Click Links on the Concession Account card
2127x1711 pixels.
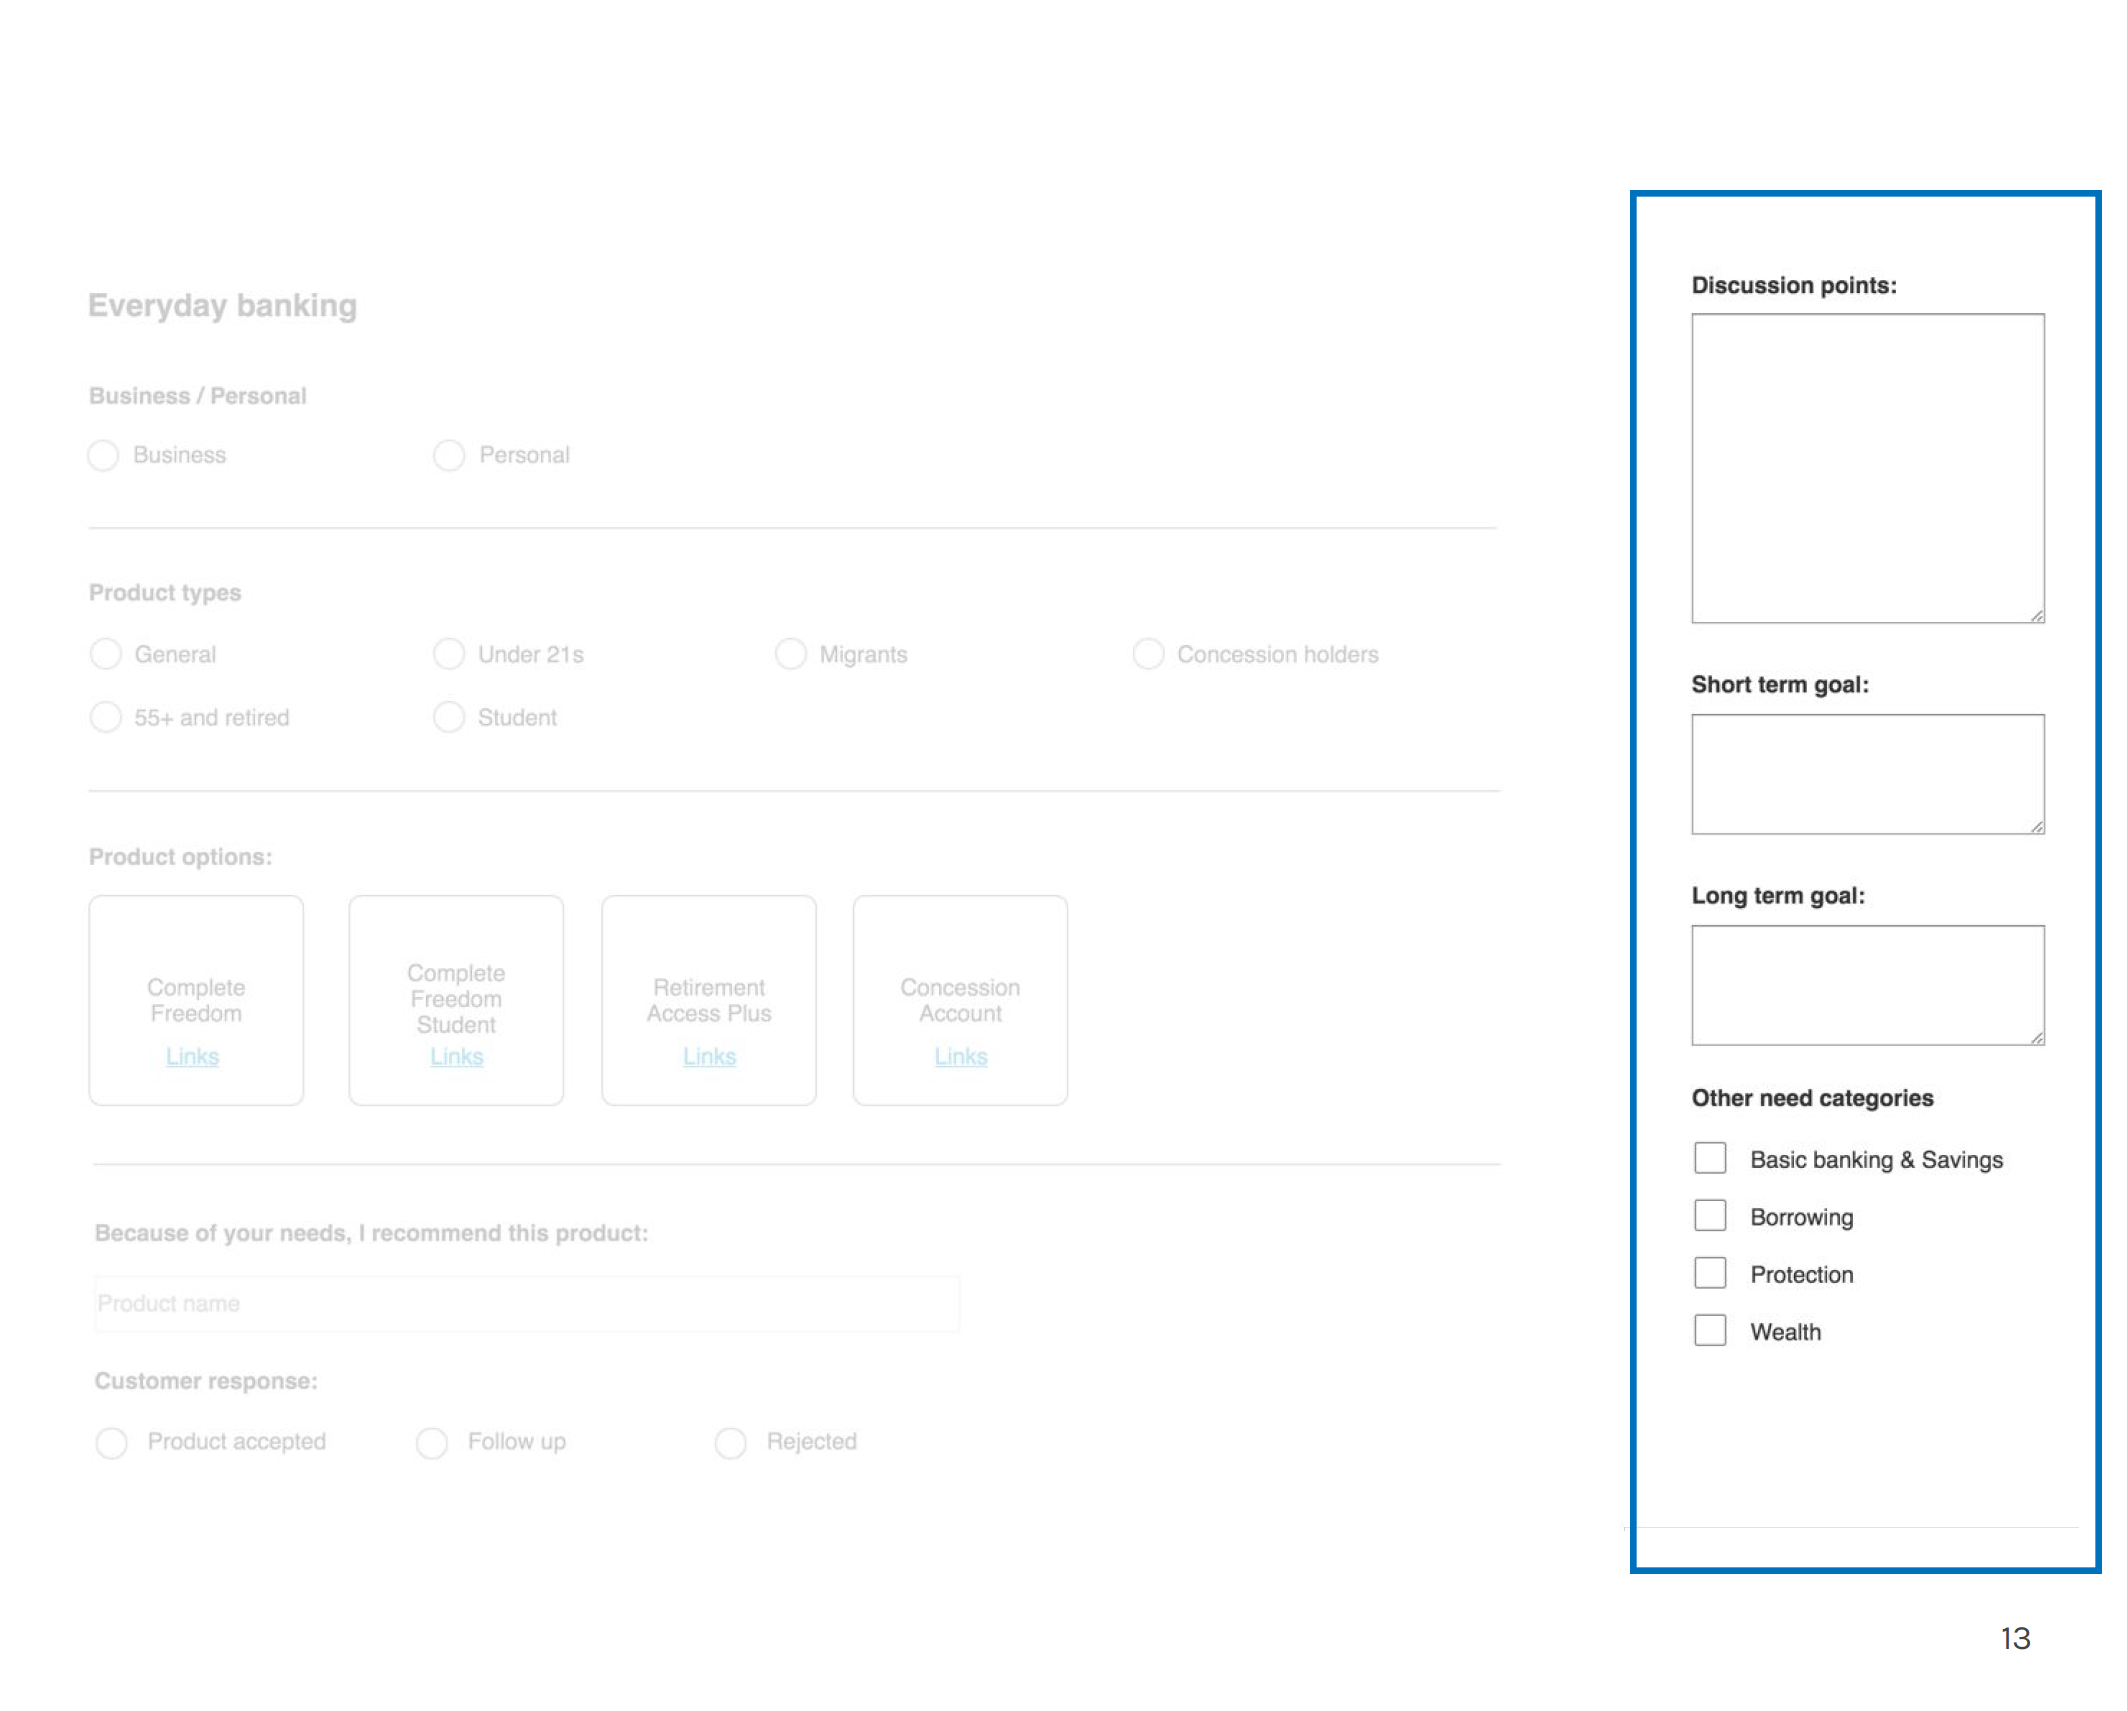(960, 1057)
